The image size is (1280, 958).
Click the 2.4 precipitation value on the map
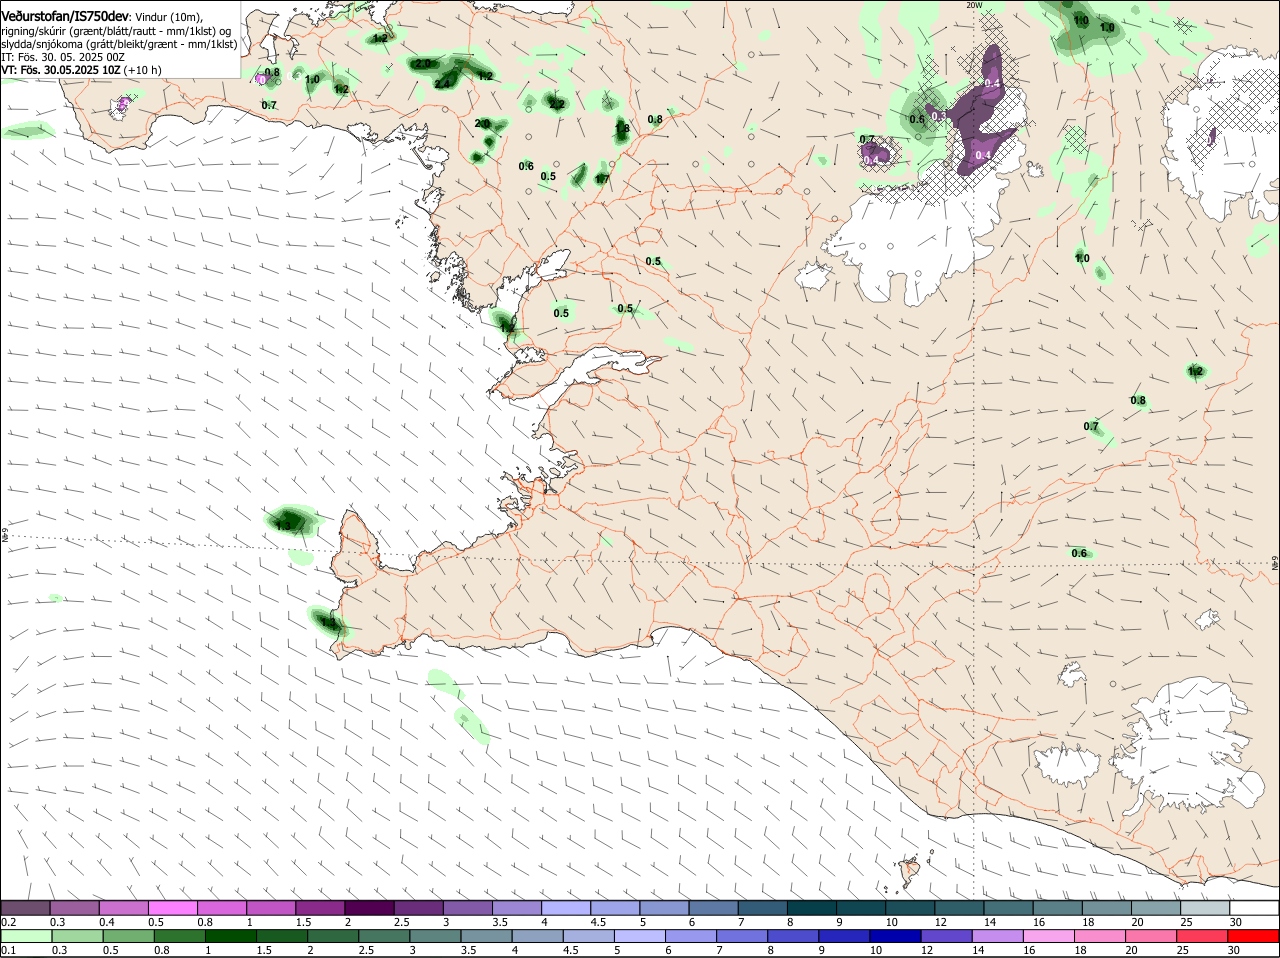coord(443,83)
